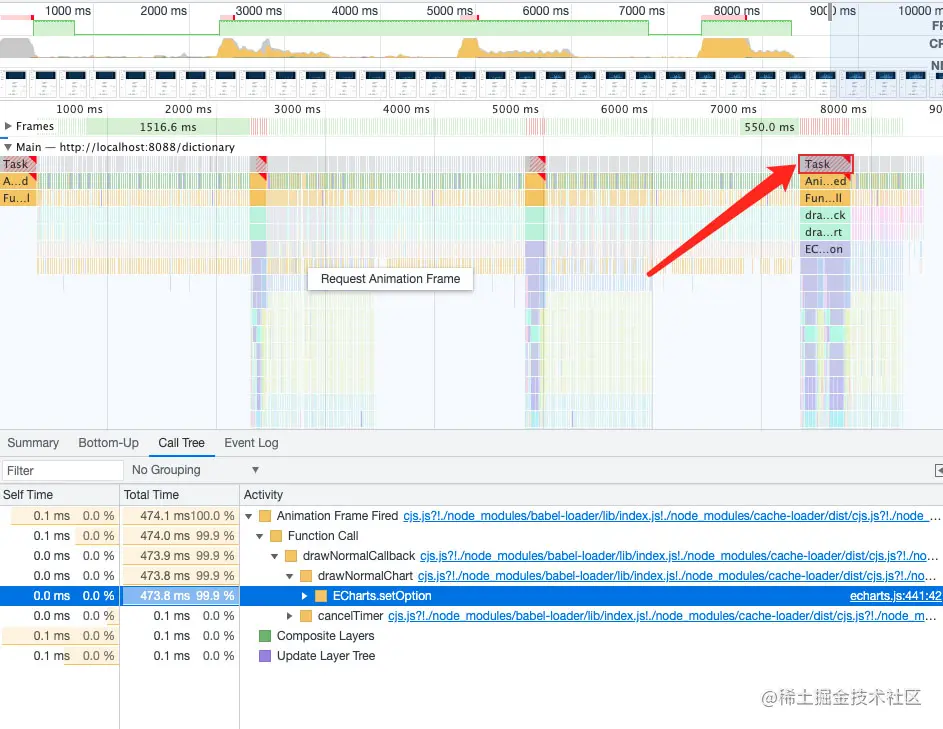Click Animation Frame Fired color square

(265, 516)
